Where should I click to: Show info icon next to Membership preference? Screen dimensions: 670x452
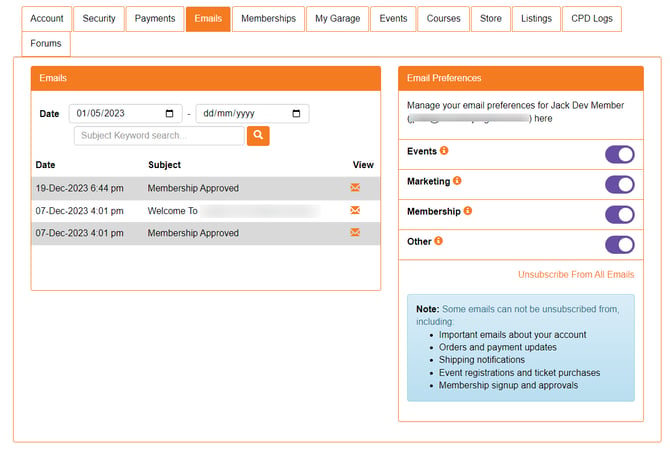coord(468,211)
